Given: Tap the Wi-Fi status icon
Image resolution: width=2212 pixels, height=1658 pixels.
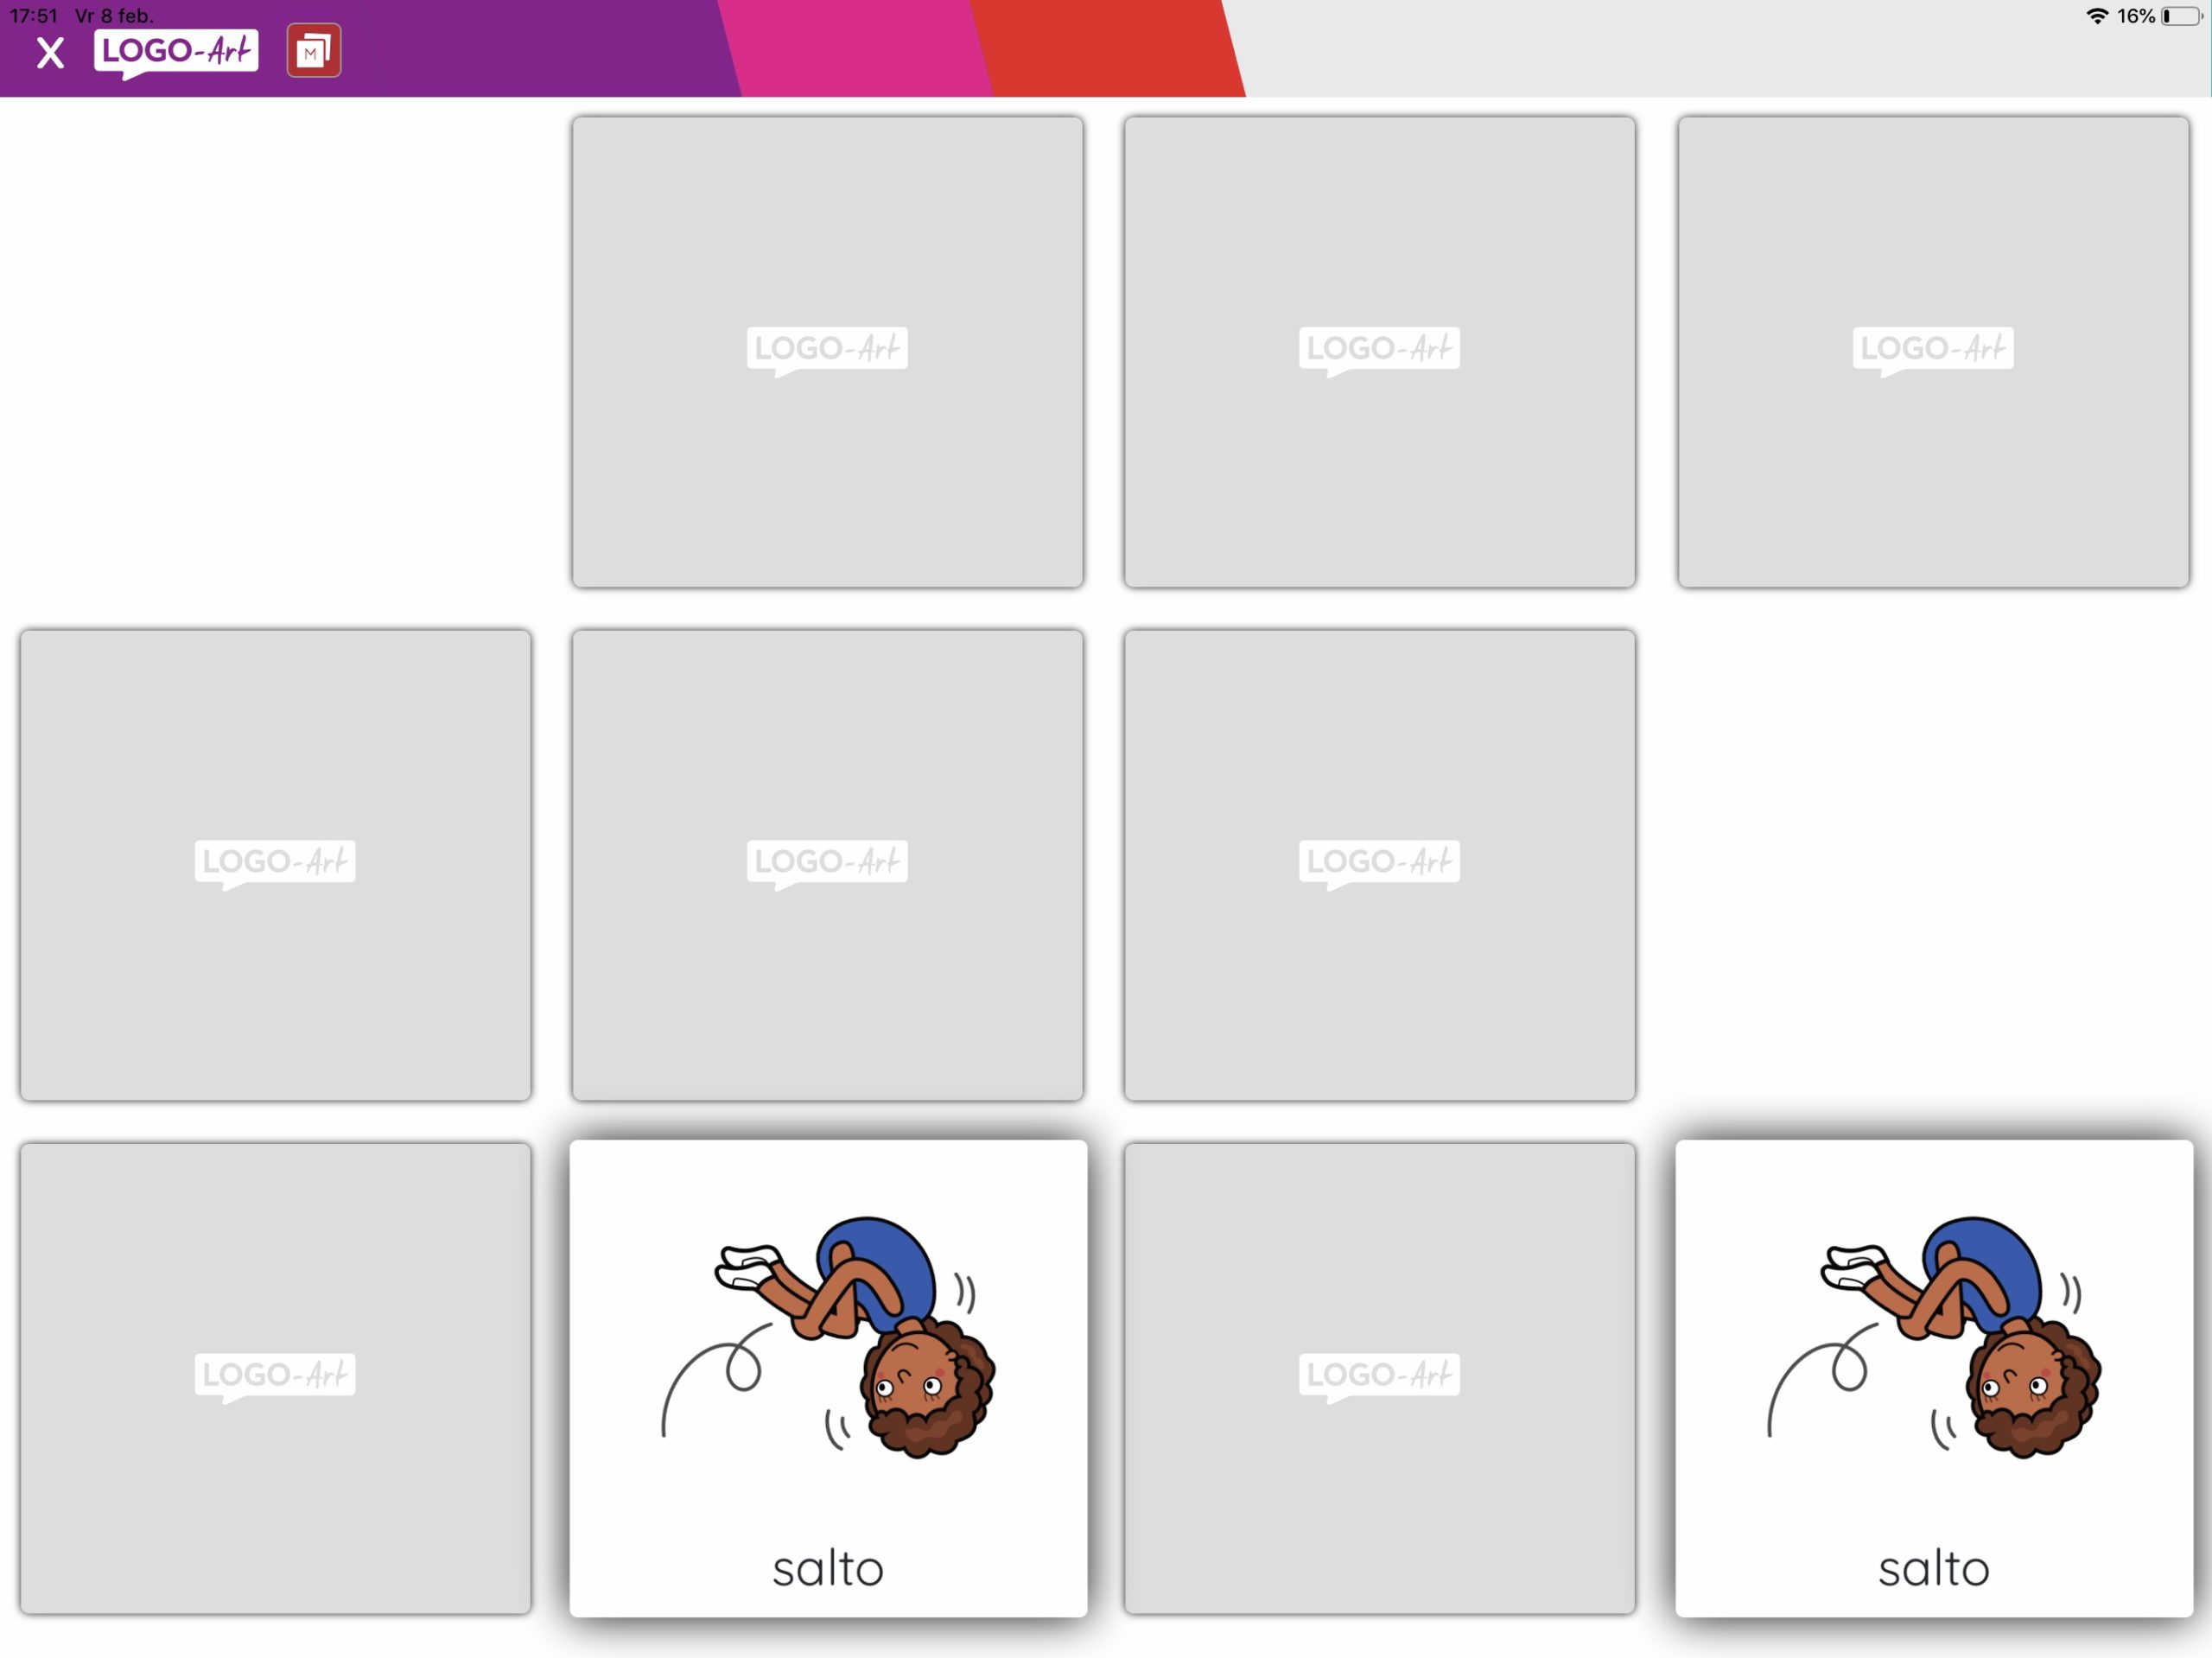Looking at the screenshot, I should click(2096, 16).
